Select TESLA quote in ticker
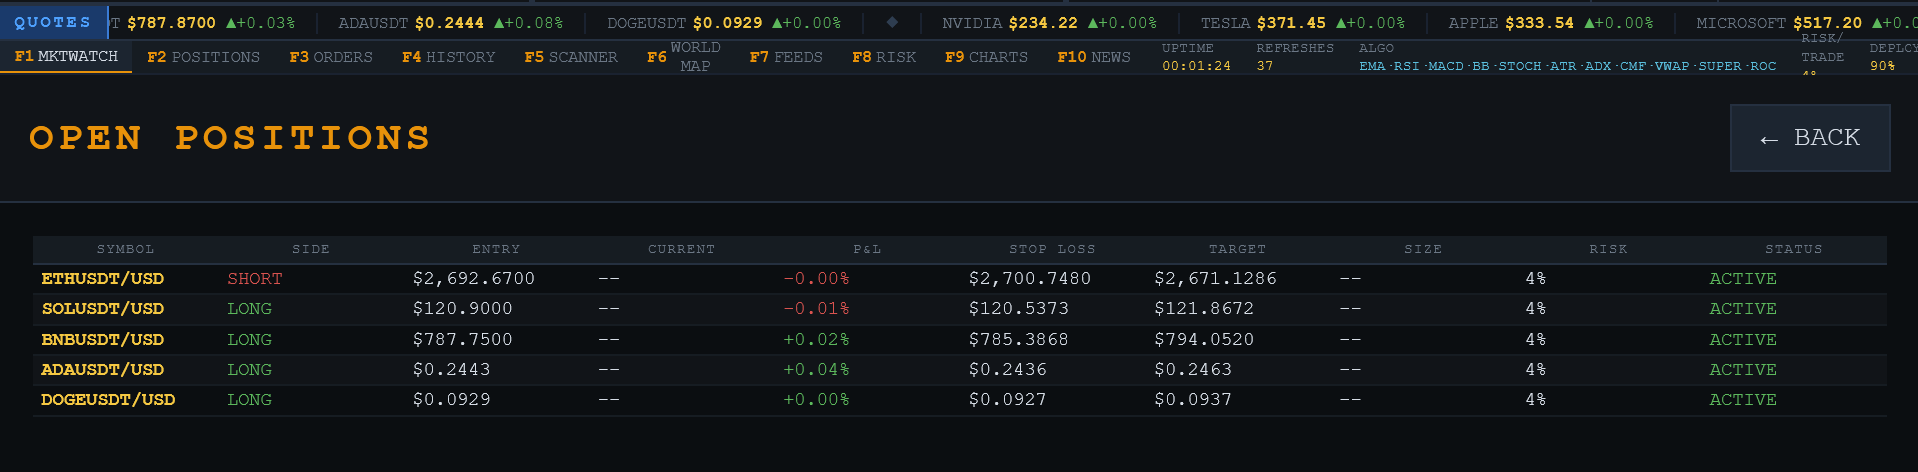Viewport: 1918px width, 472px height. 1302,22
